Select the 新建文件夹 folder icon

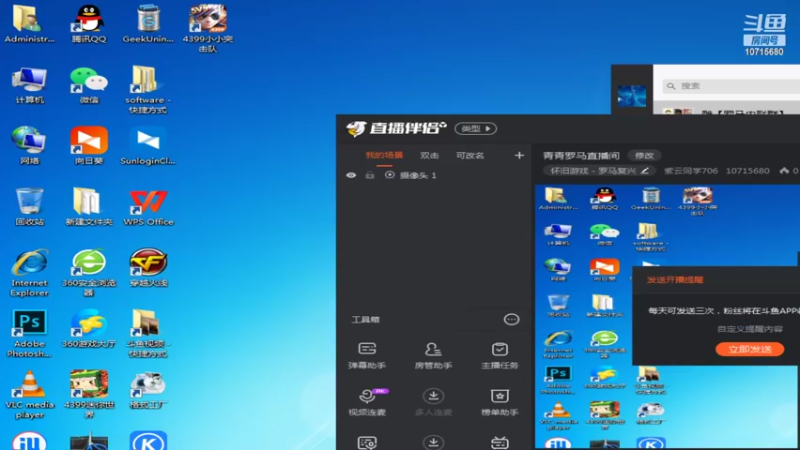tap(89, 207)
